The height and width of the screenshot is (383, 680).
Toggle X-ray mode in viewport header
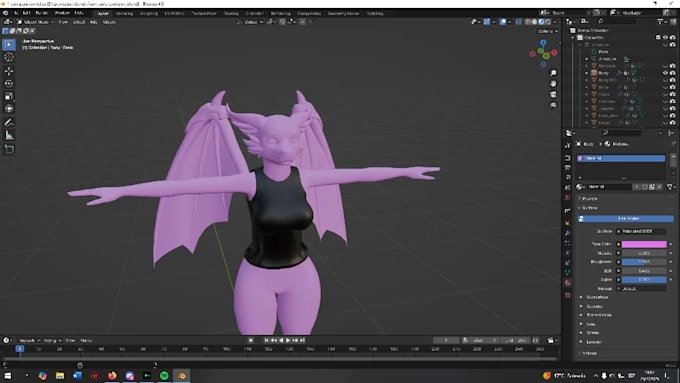point(519,22)
